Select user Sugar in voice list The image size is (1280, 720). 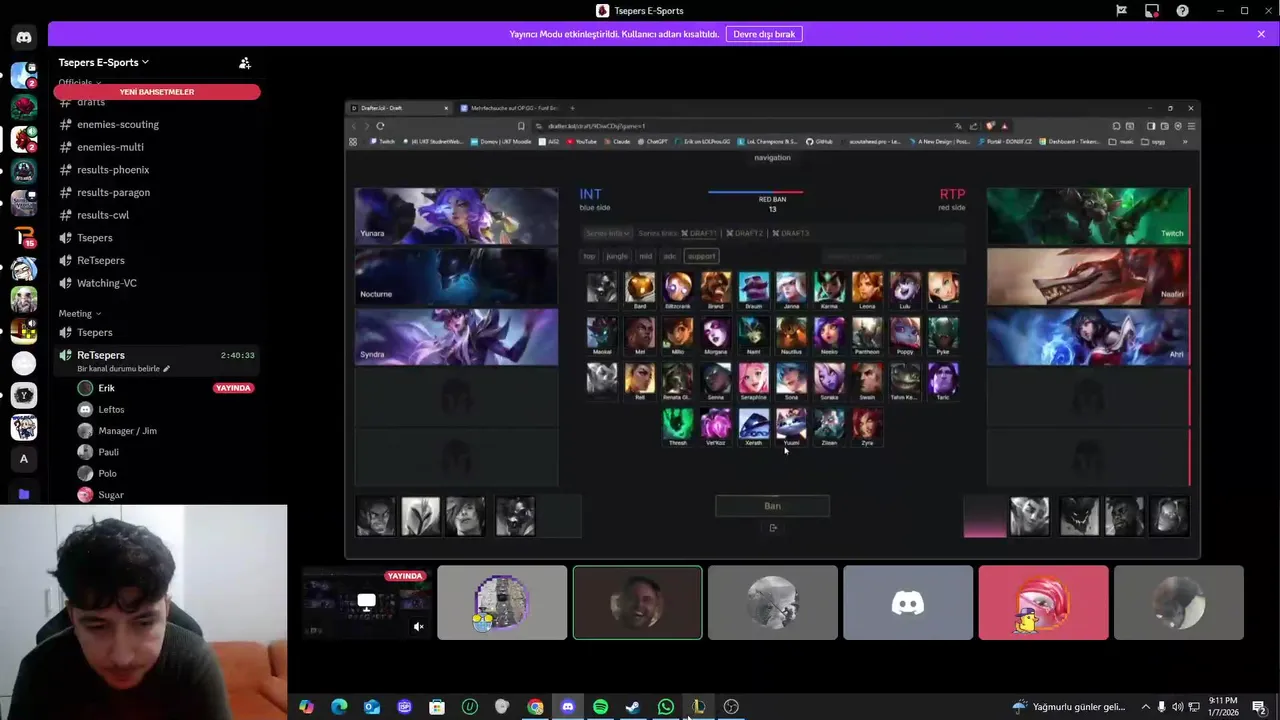[x=111, y=495]
